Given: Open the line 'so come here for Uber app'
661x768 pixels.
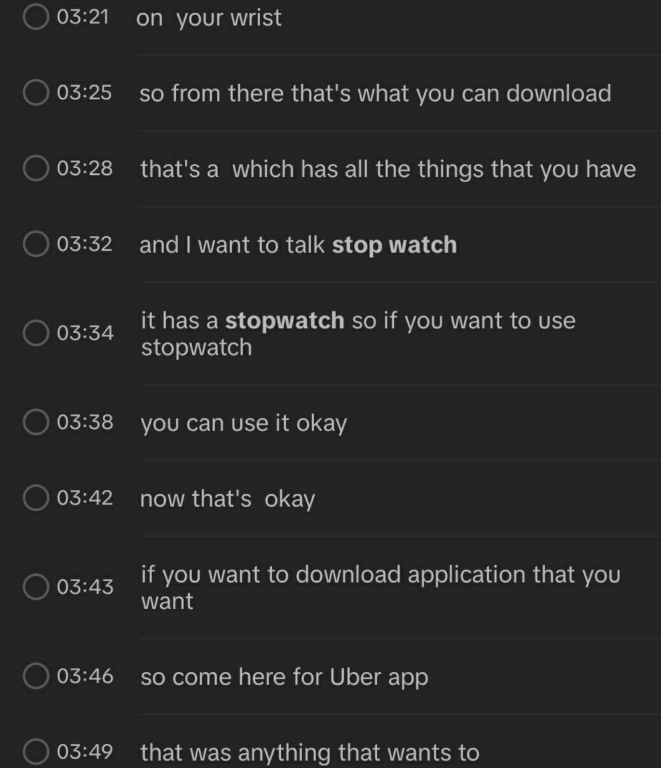Looking at the screenshot, I should tap(284, 677).
